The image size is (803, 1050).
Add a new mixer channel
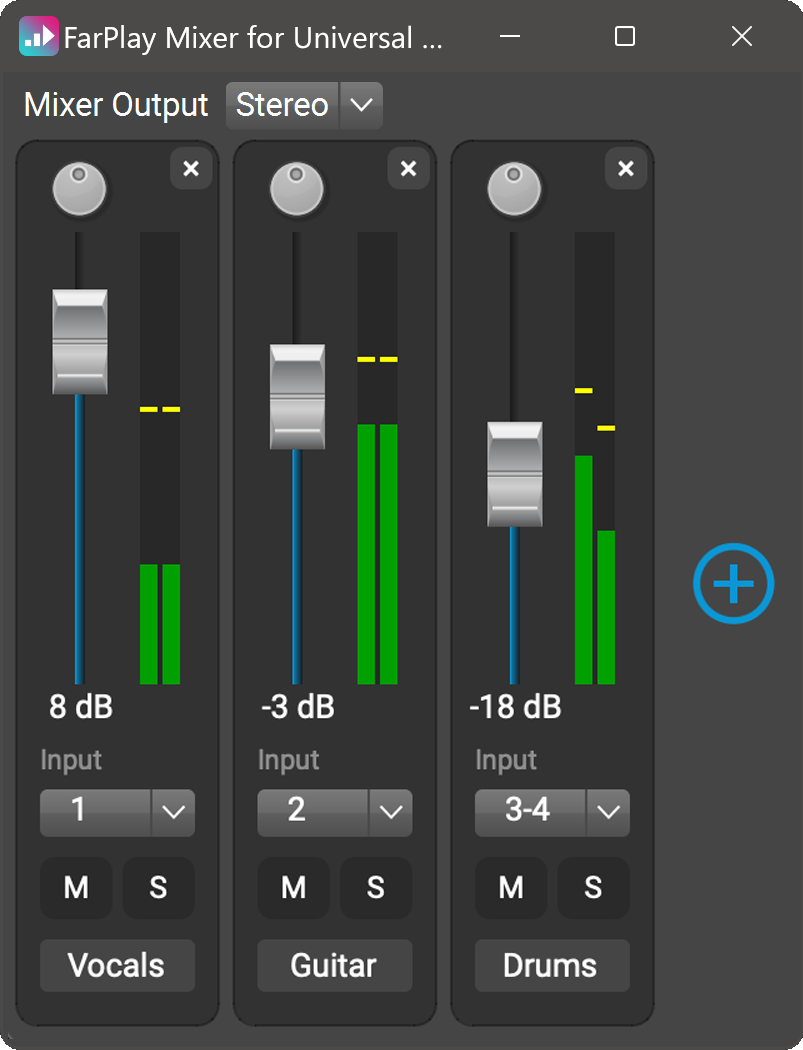pyautogui.click(x=733, y=584)
